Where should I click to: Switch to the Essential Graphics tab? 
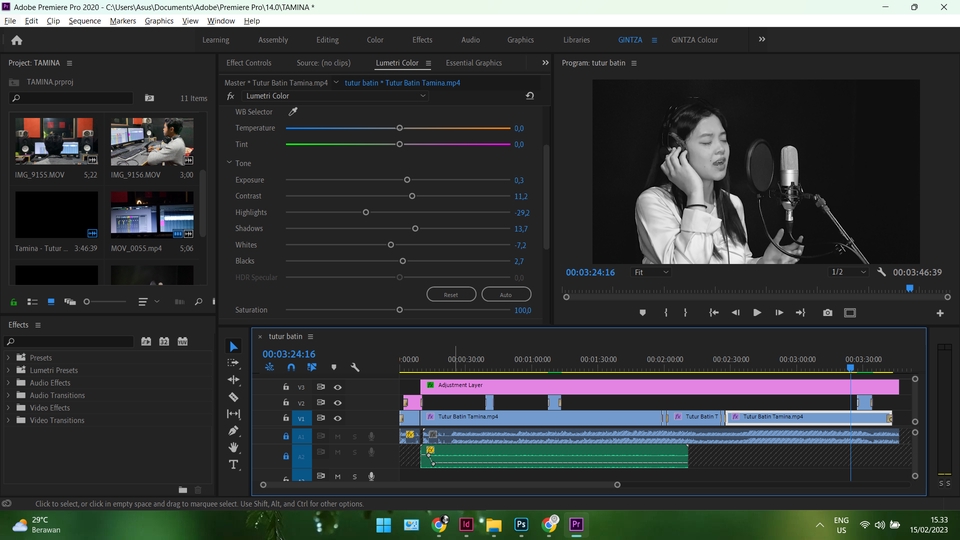point(474,63)
